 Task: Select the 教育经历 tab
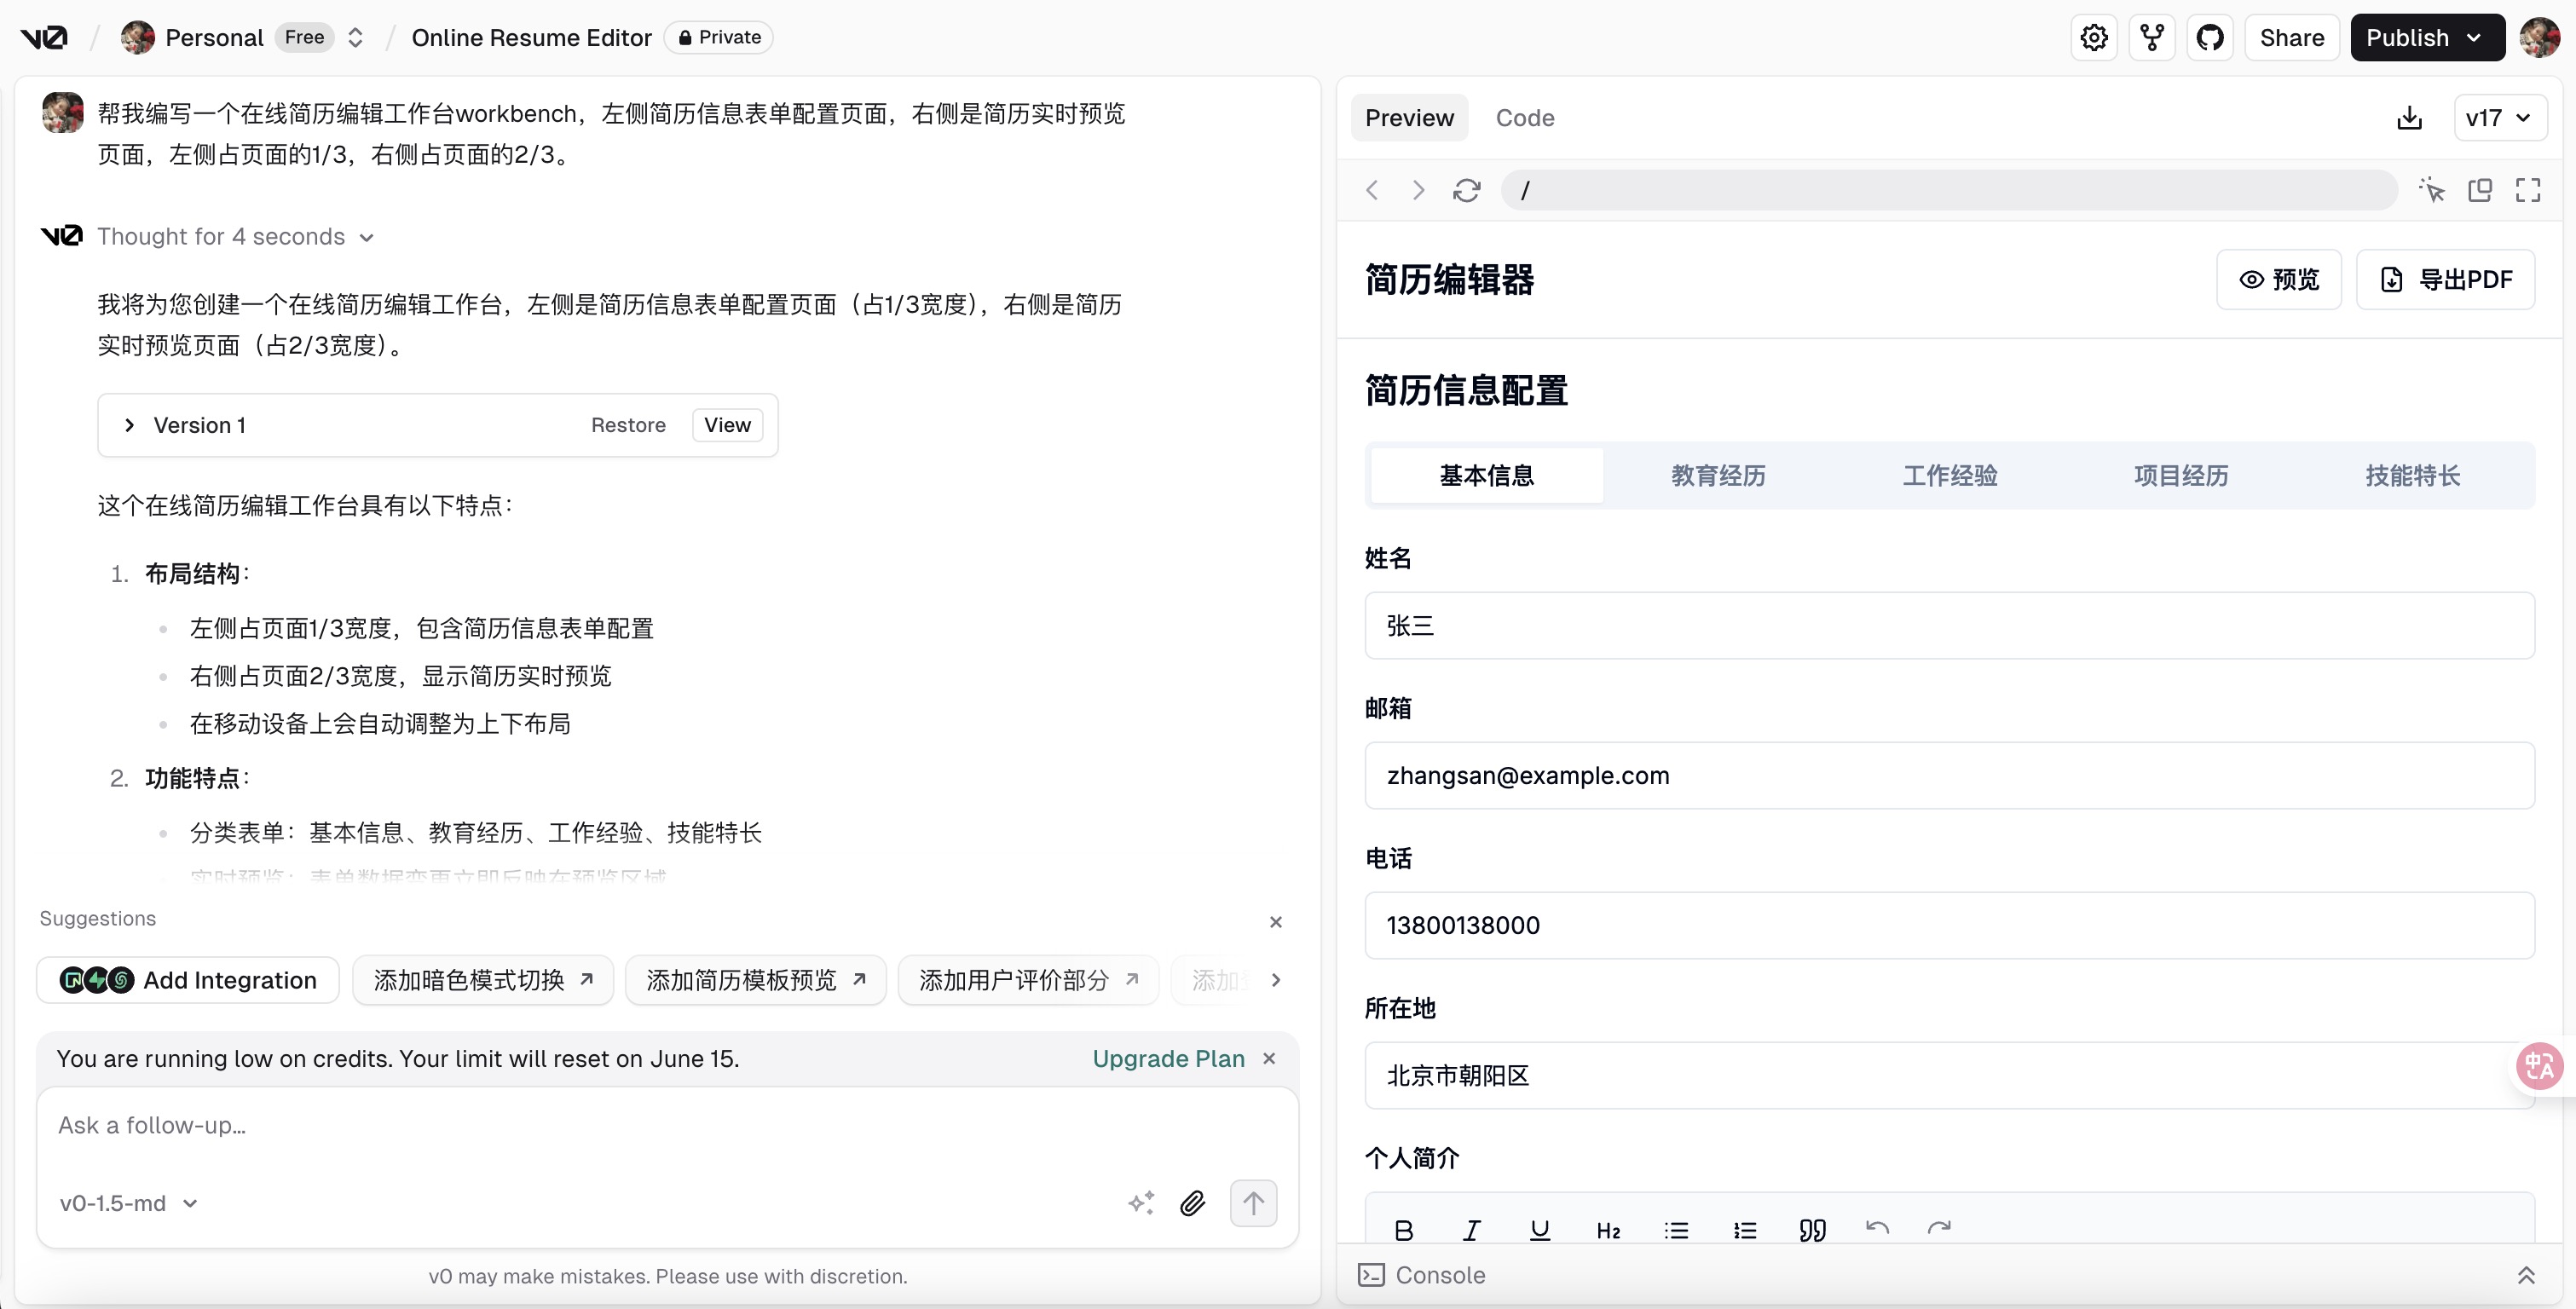tap(1717, 475)
